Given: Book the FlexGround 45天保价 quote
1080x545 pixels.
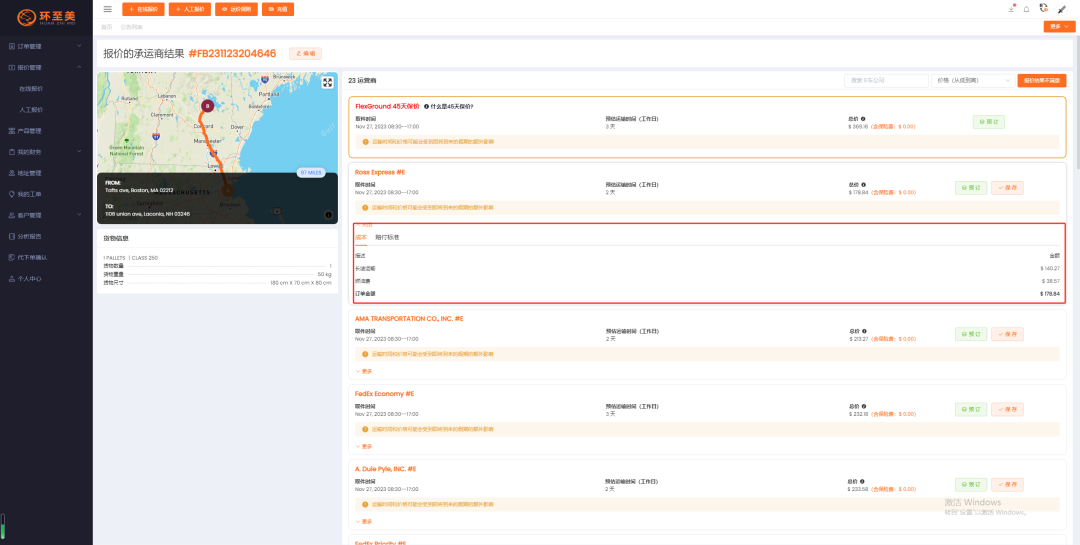Looking at the screenshot, I should [x=989, y=122].
